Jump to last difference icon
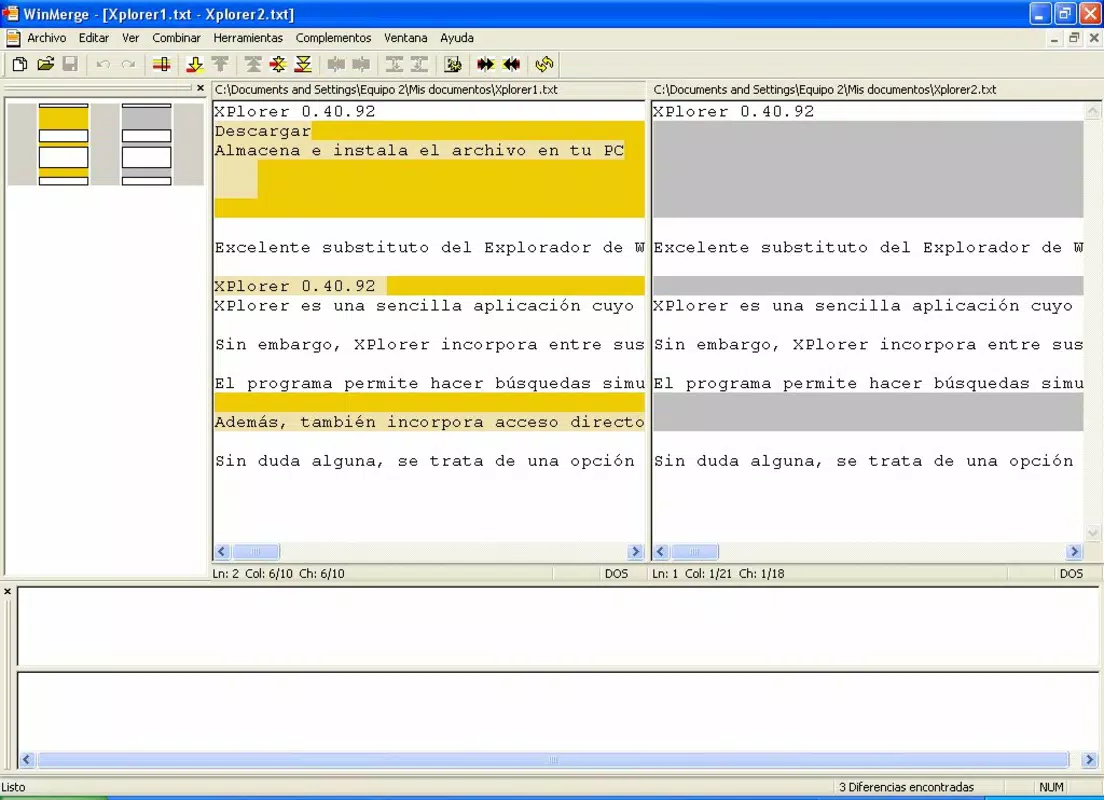 coord(303,65)
